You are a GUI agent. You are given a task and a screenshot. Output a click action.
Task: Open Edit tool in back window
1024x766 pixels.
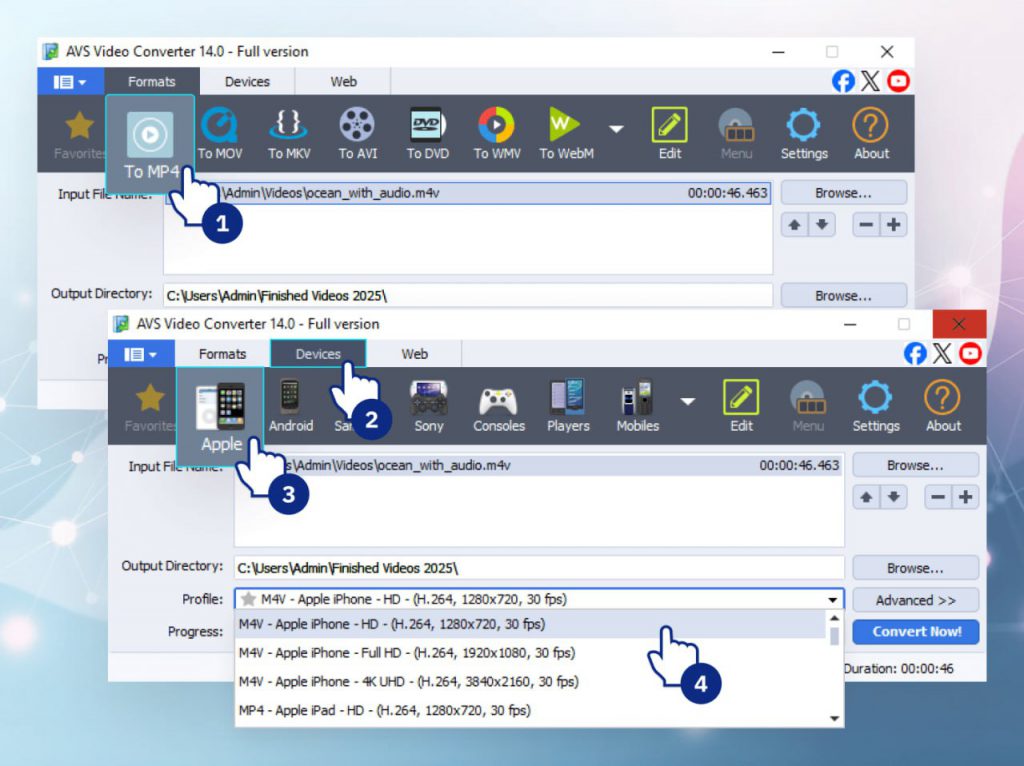click(669, 134)
